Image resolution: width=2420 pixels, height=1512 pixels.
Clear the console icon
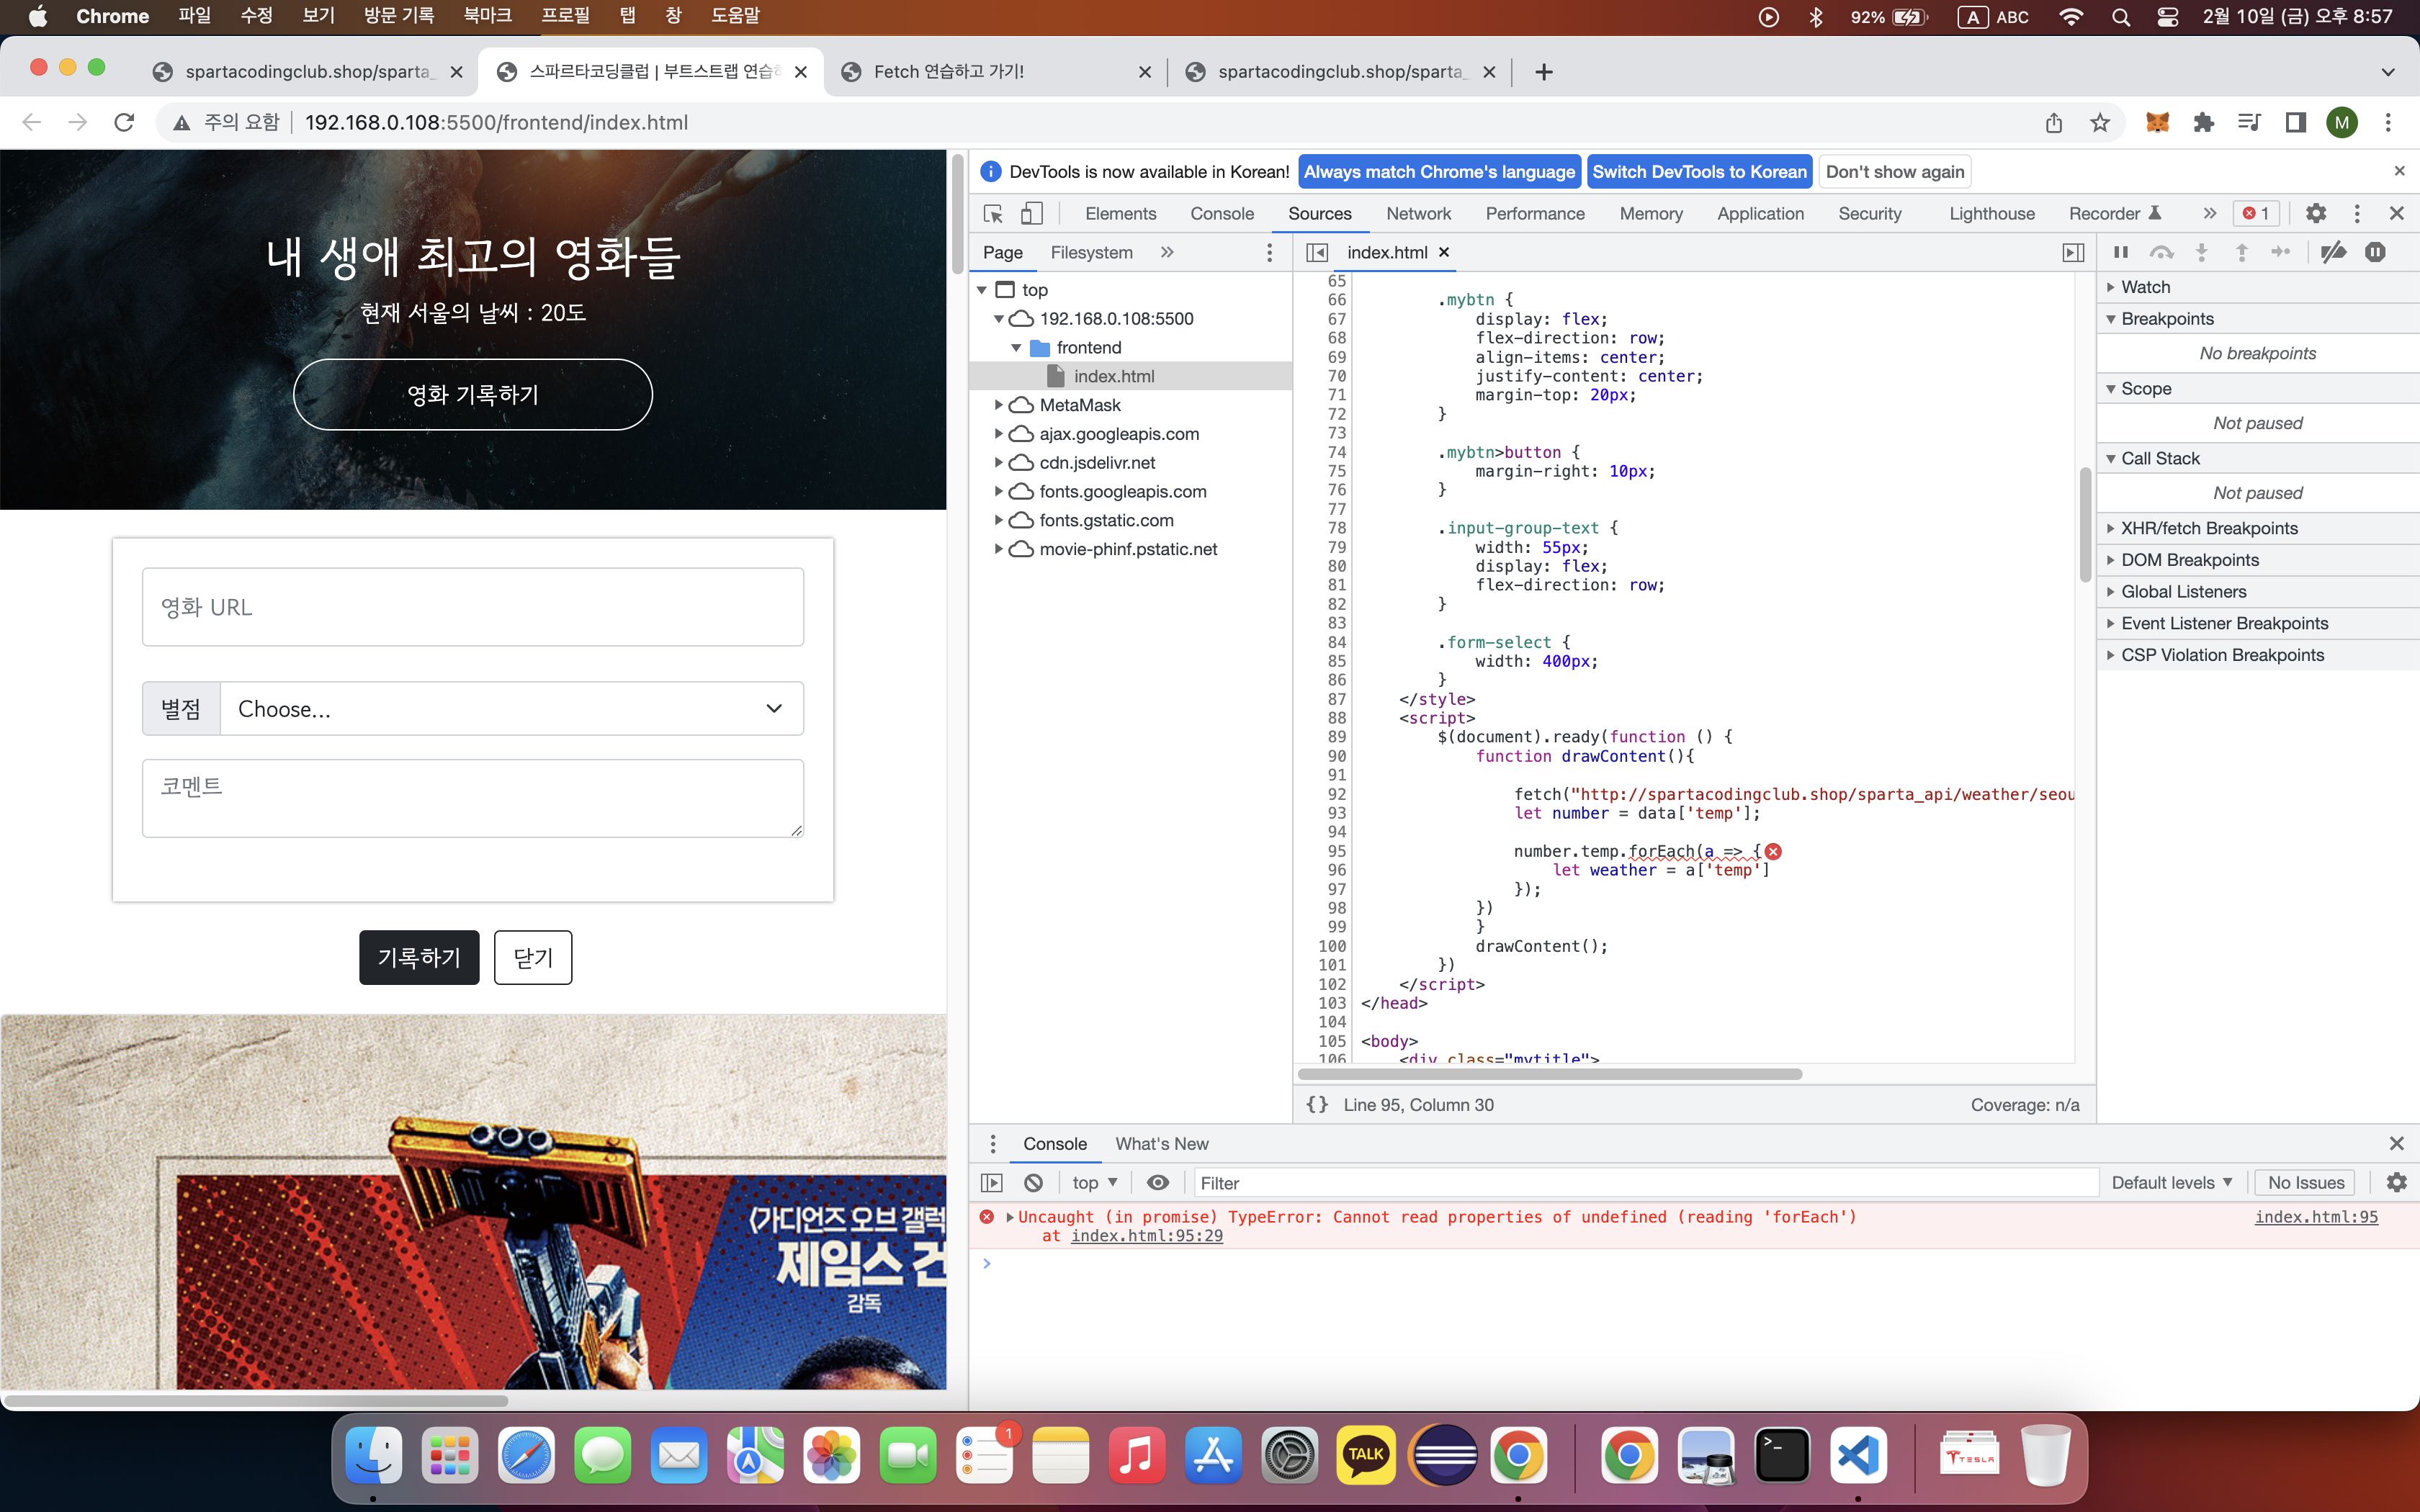point(1033,1183)
